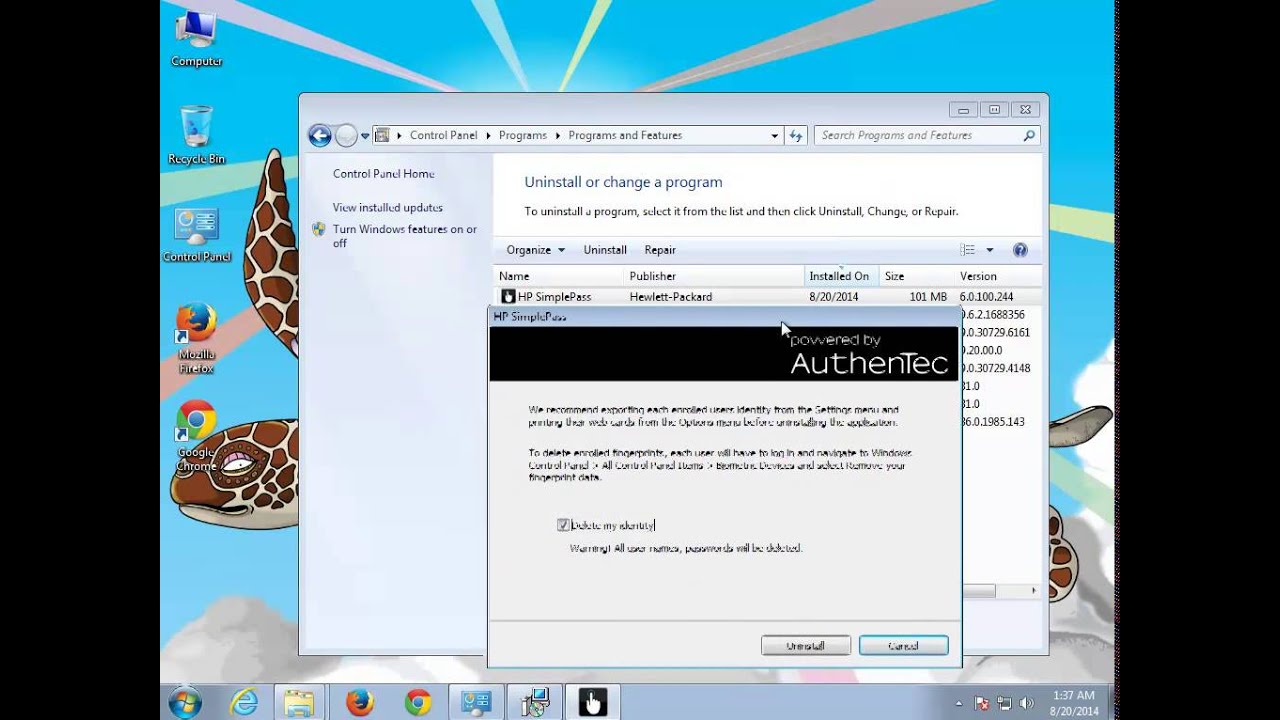1280x720 pixels.
Task: Click the Firefox taskbar icon
Action: 359,702
